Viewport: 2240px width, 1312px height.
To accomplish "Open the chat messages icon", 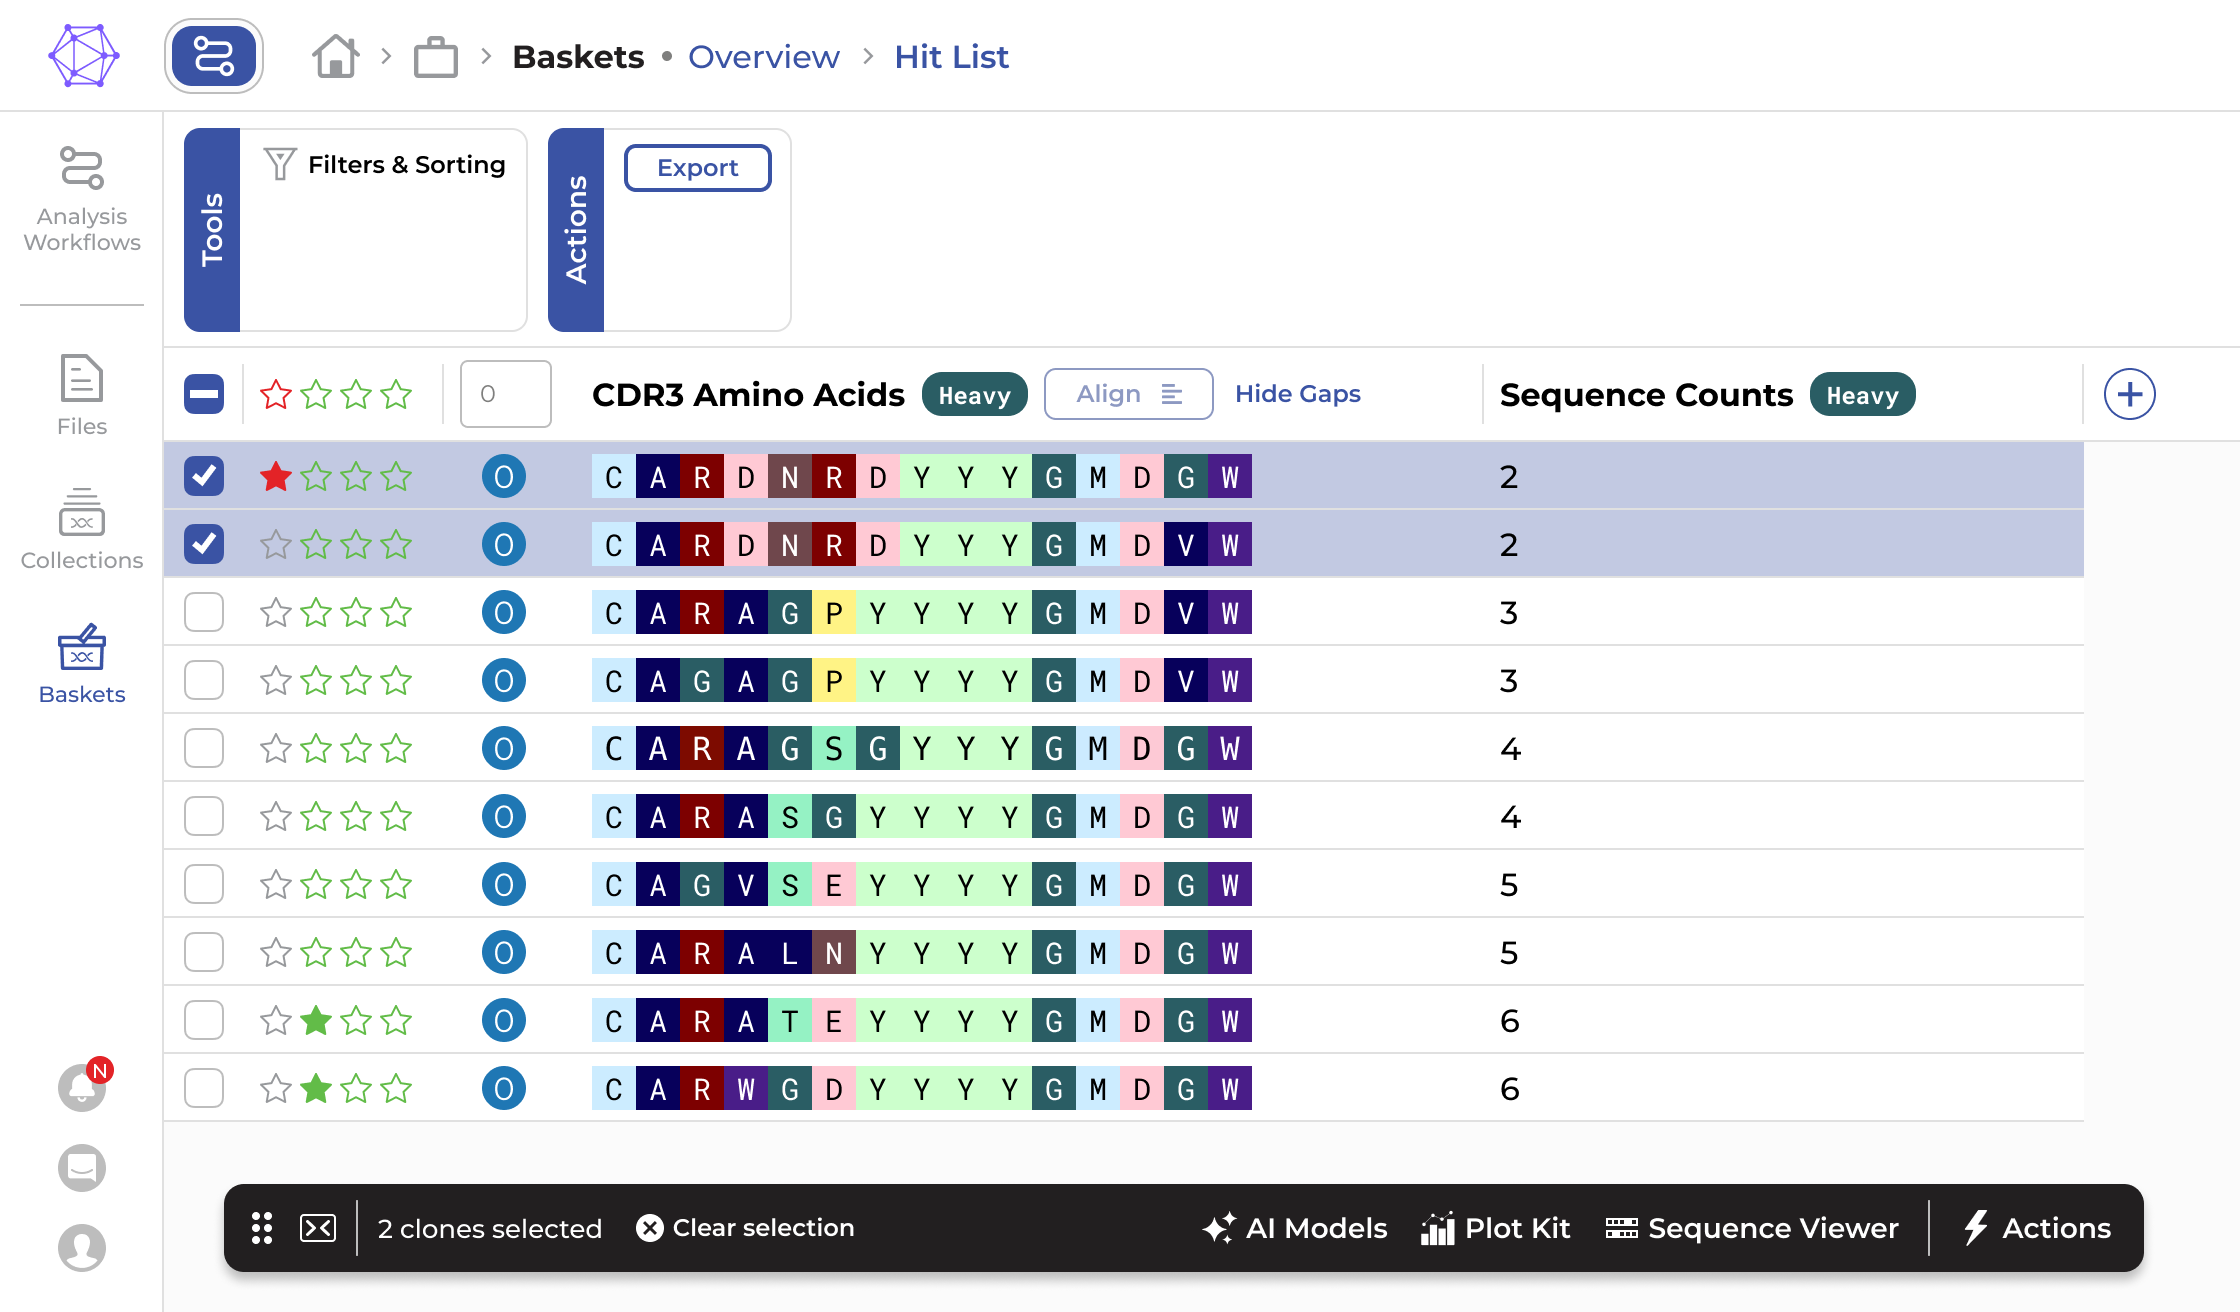I will 82,1168.
